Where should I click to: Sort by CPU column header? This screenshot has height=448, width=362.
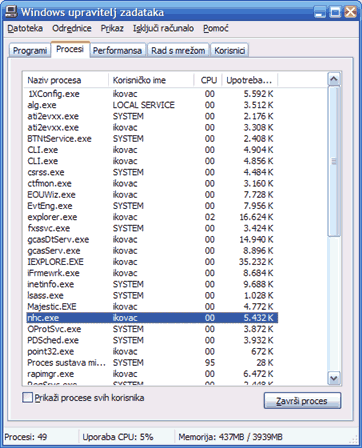pos(208,80)
